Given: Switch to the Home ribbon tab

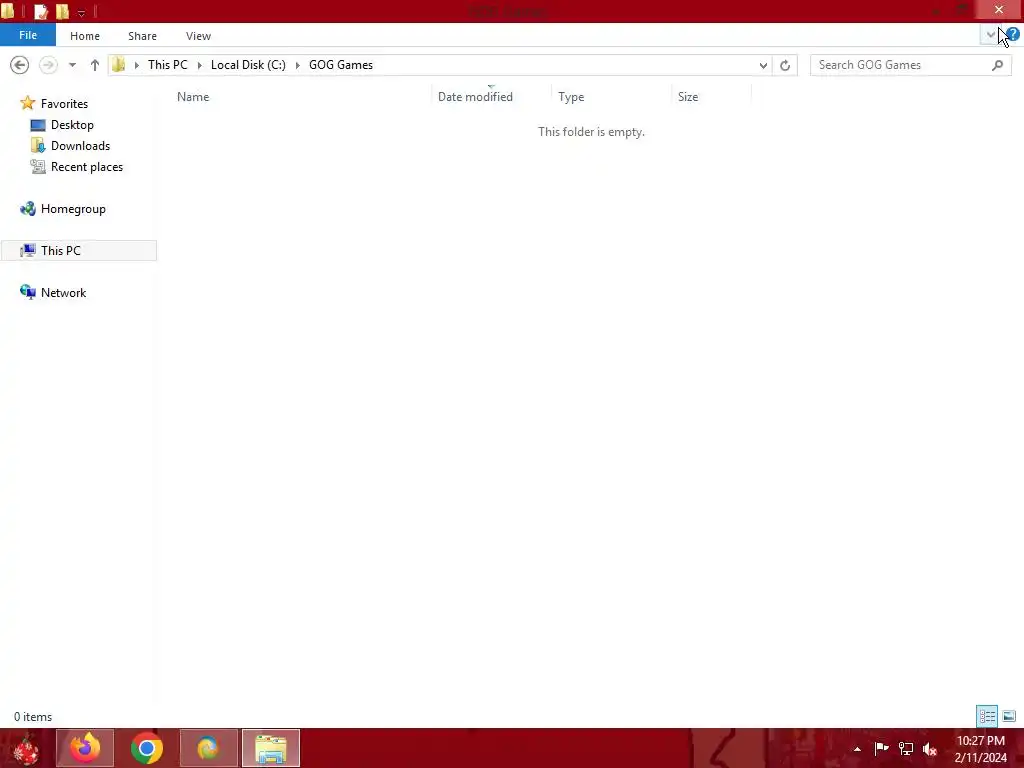Looking at the screenshot, I should pyautogui.click(x=85, y=36).
